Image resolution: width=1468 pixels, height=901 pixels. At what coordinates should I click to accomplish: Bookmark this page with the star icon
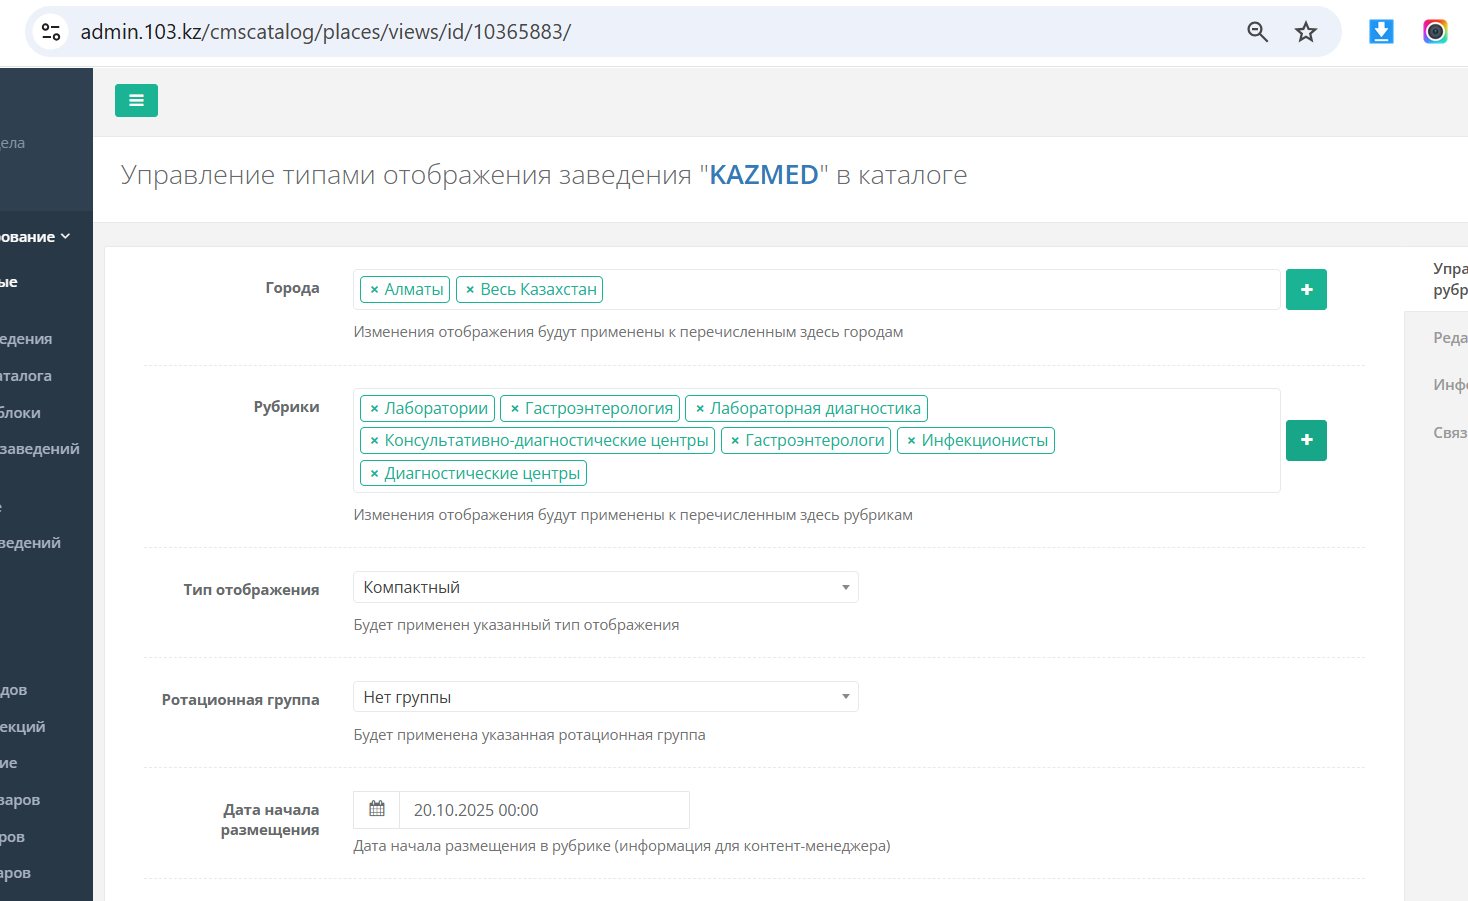click(1306, 32)
